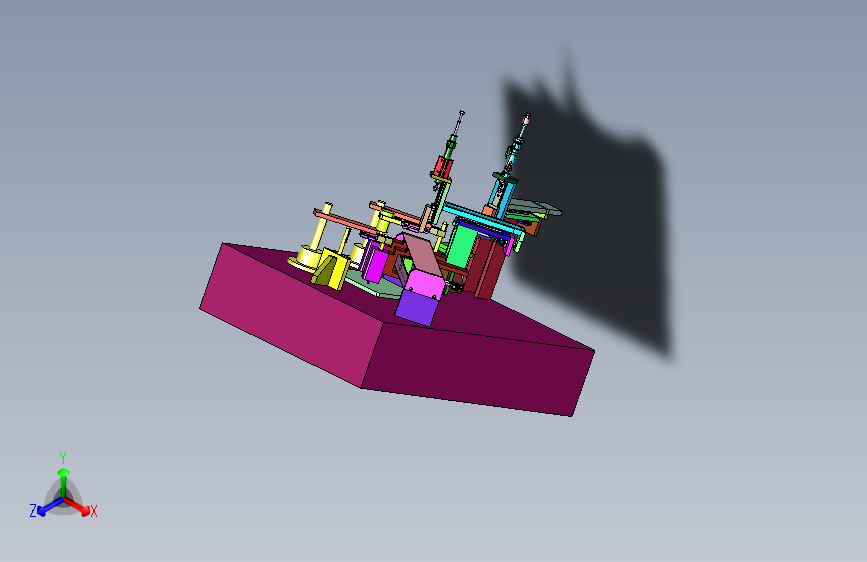Select the red cylinder on the left vertical actuator

444,165
